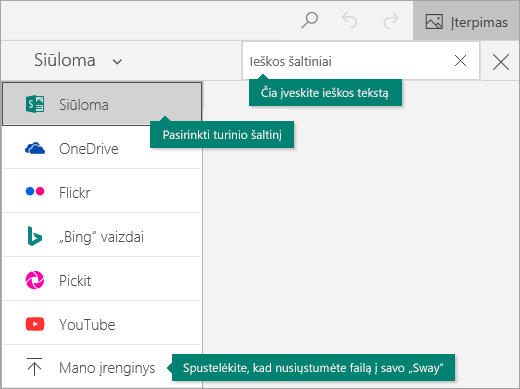Click the picture icon beside Įterpimas
This screenshot has height=389, width=520.
[434, 22]
